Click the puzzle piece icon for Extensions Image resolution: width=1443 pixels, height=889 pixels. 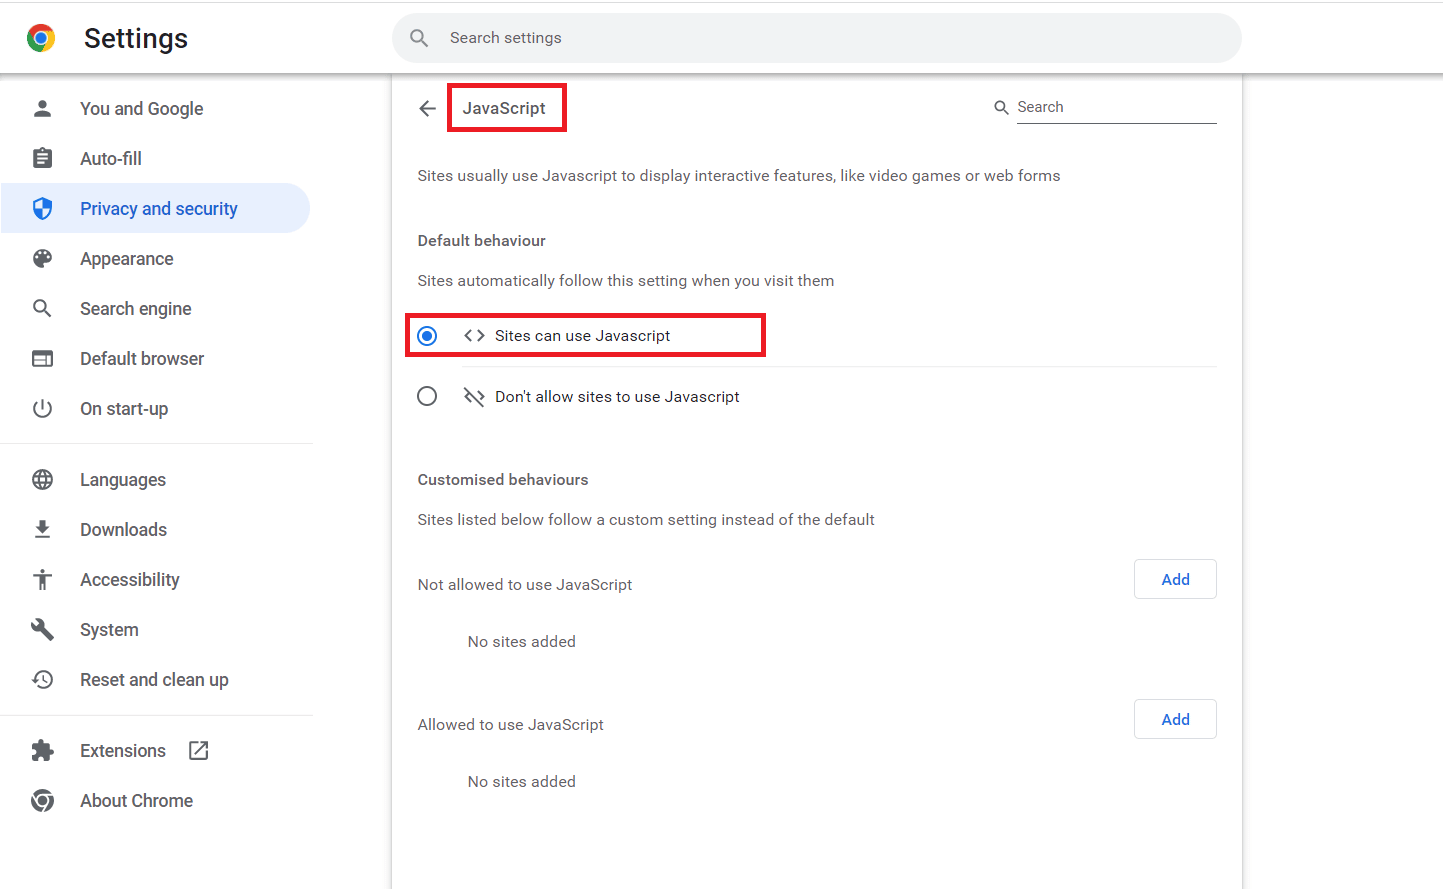(x=42, y=750)
